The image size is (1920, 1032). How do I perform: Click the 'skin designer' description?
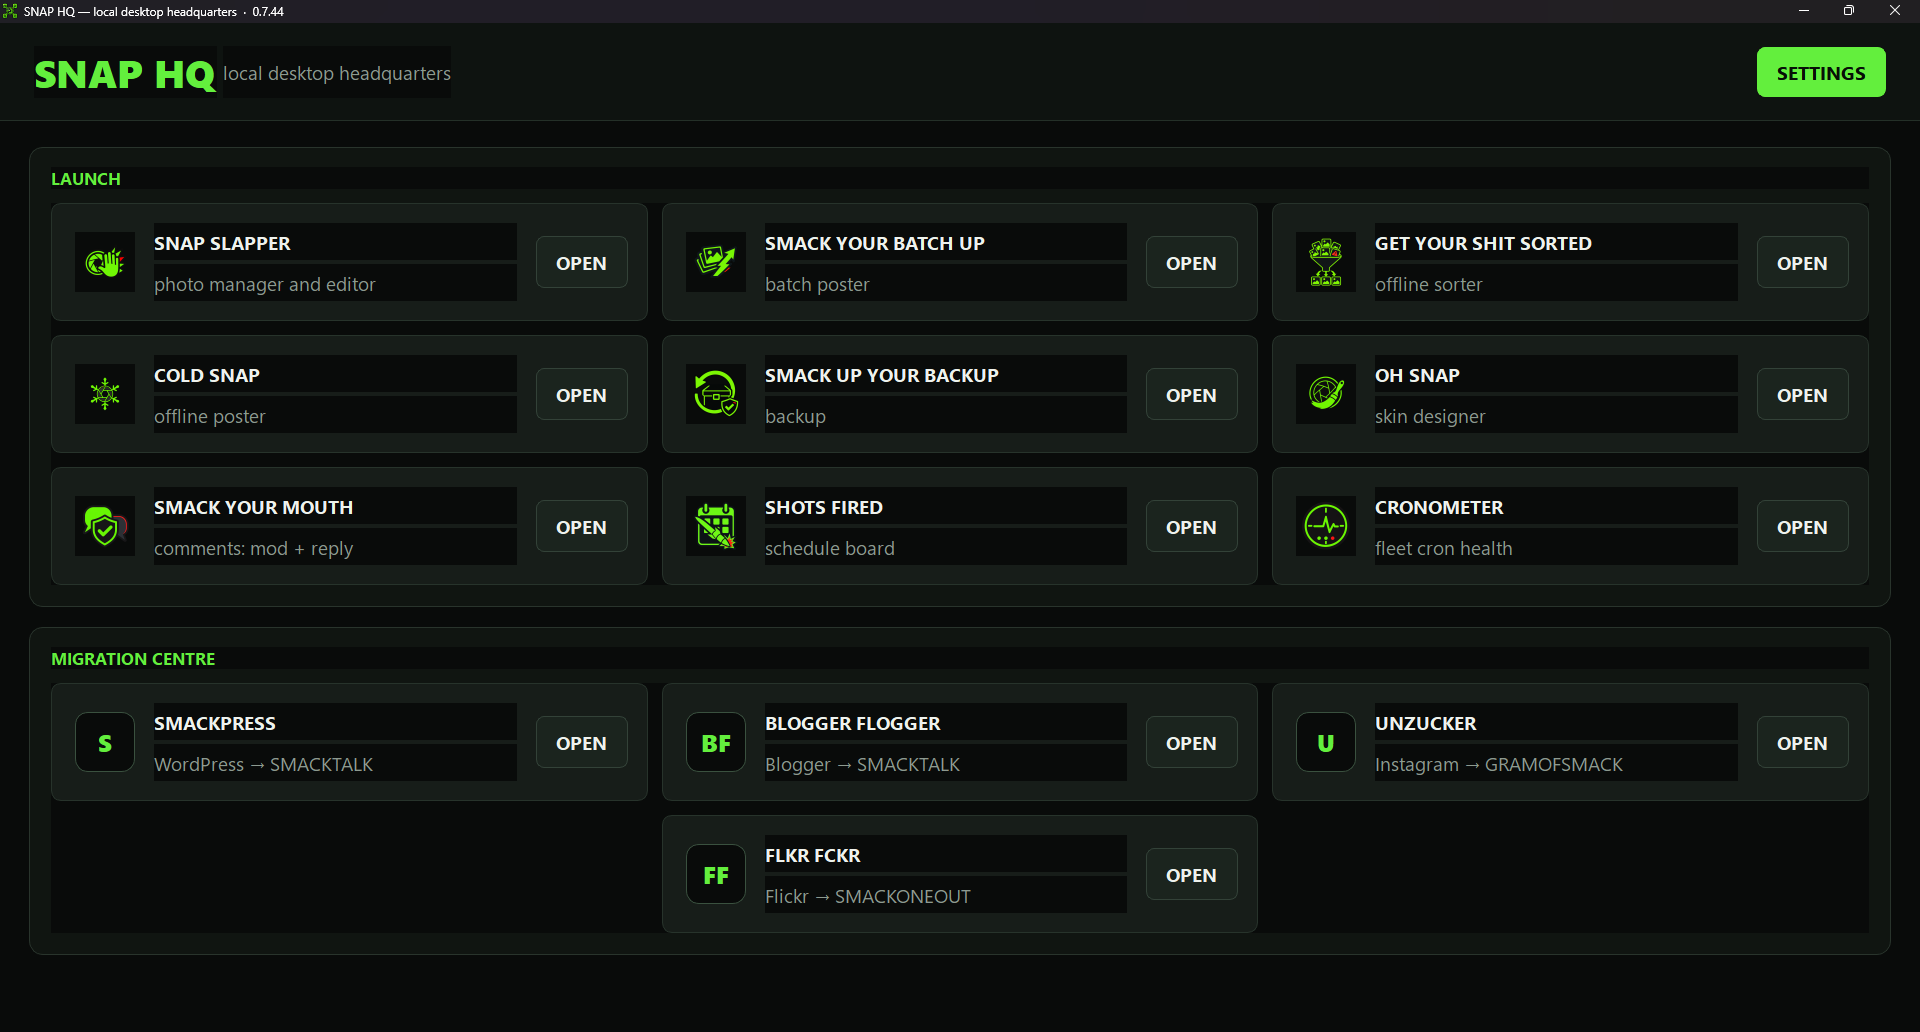[1430, 416]
